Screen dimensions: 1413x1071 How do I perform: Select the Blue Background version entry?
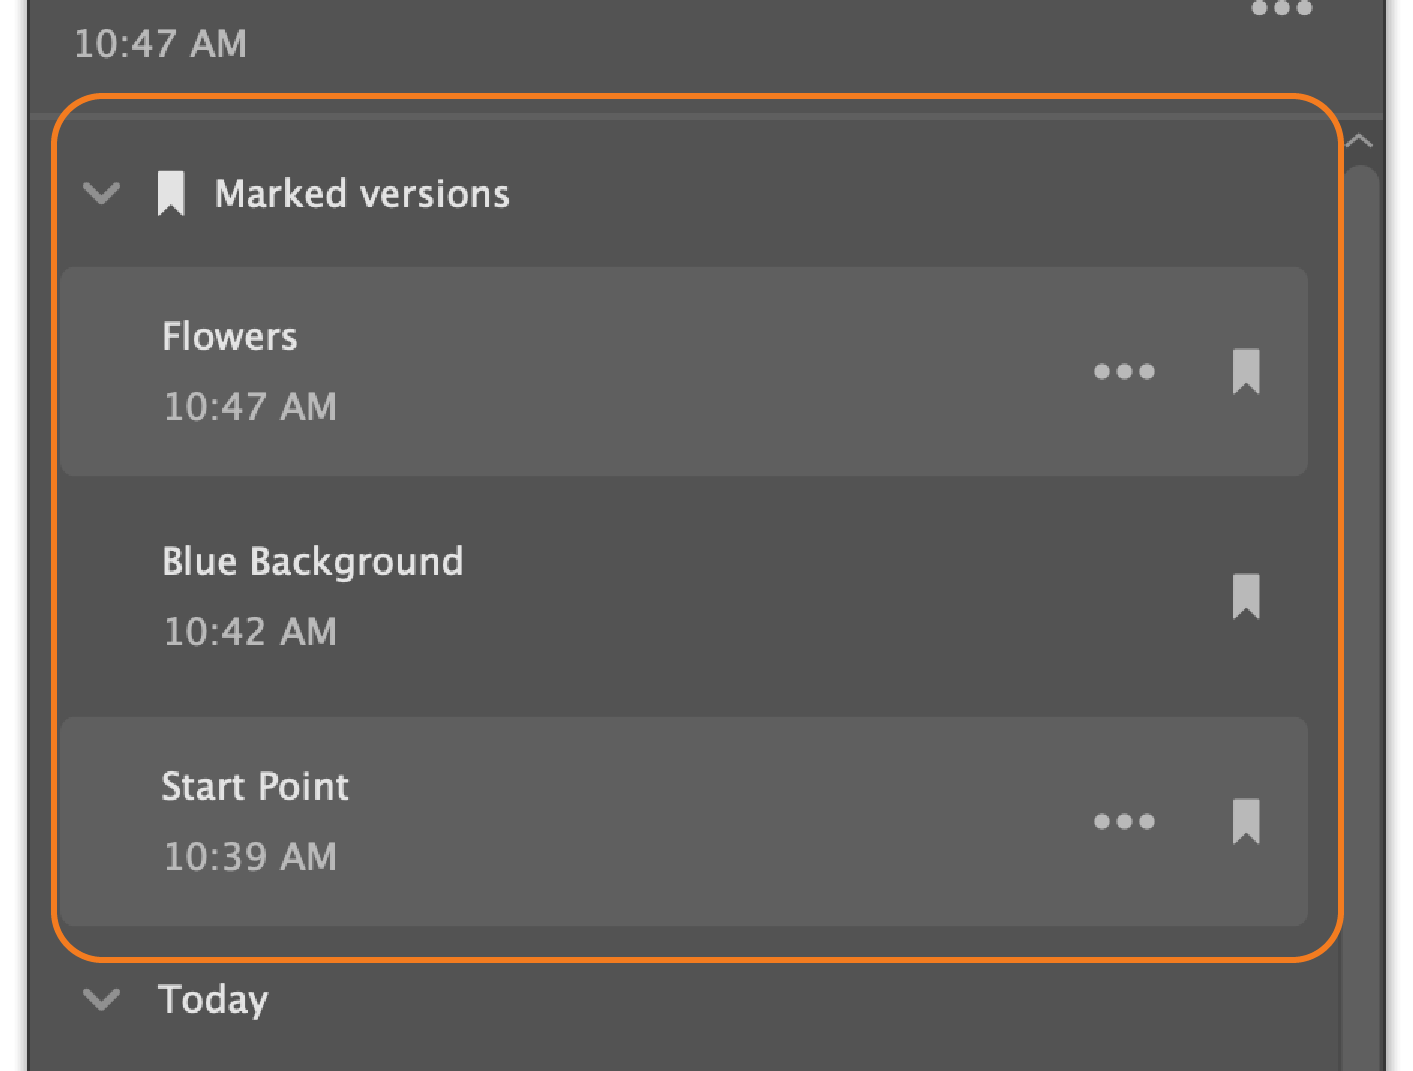[684, 596]
